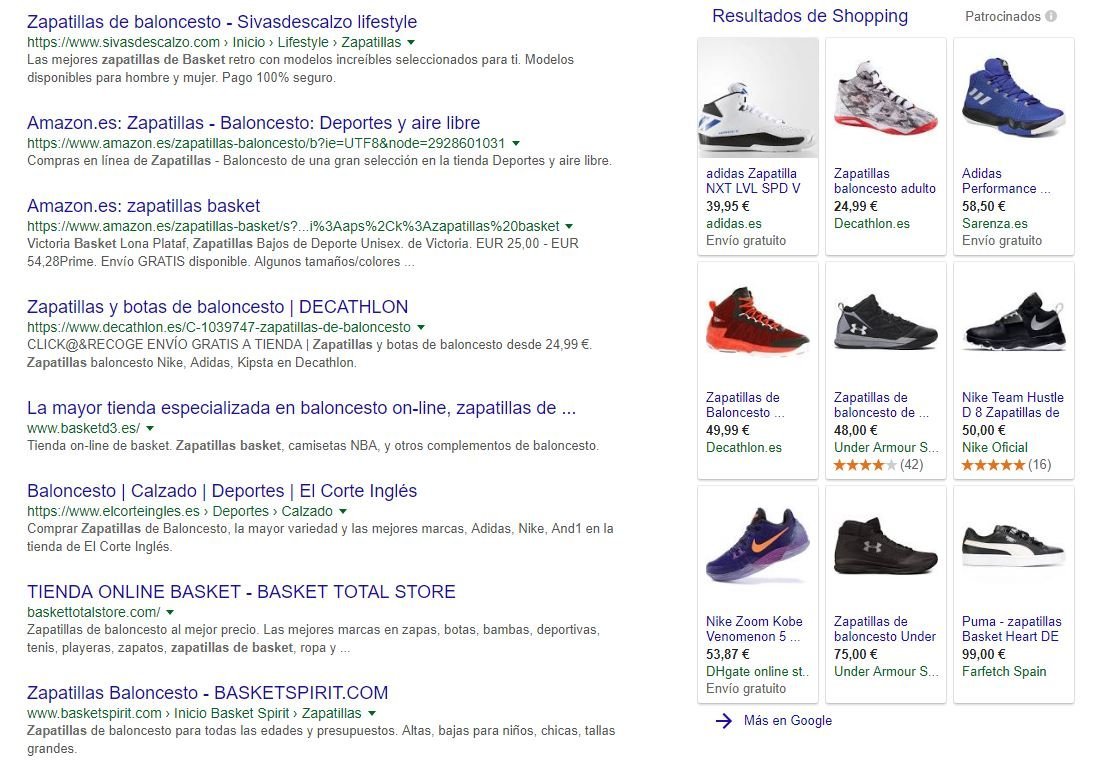Click the DHgate online st.. seller name
The image size is (1107, 764).
click(x=758, y=671)
